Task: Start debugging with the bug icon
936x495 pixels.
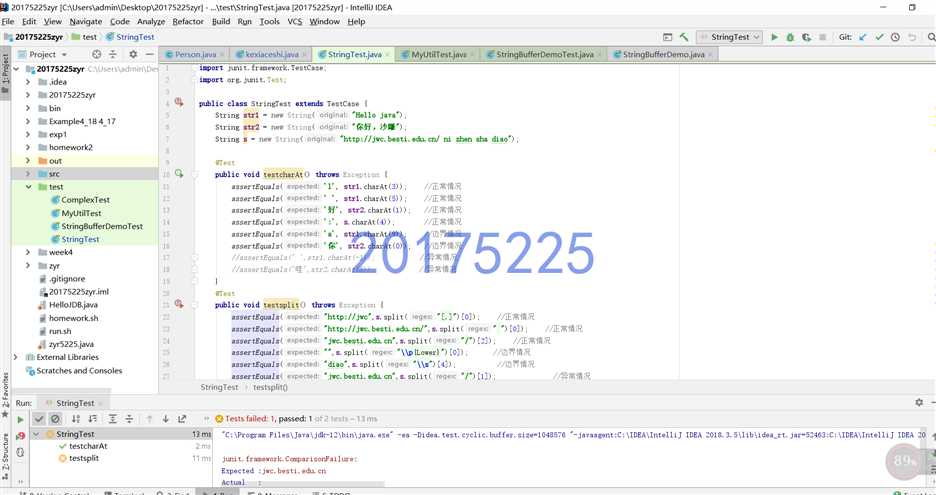Action: 790,37
